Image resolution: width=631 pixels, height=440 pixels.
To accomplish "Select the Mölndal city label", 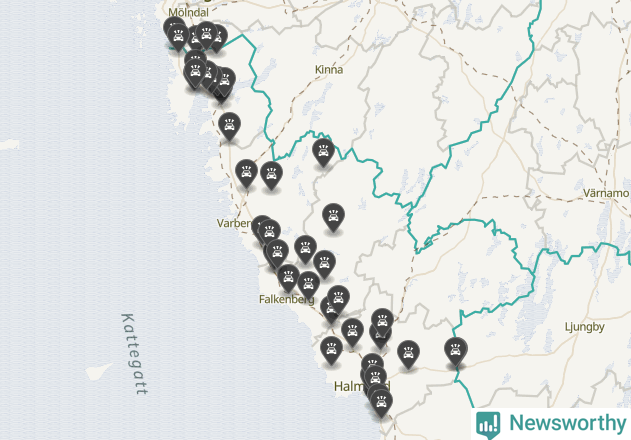I will click(x=188, y=12).
